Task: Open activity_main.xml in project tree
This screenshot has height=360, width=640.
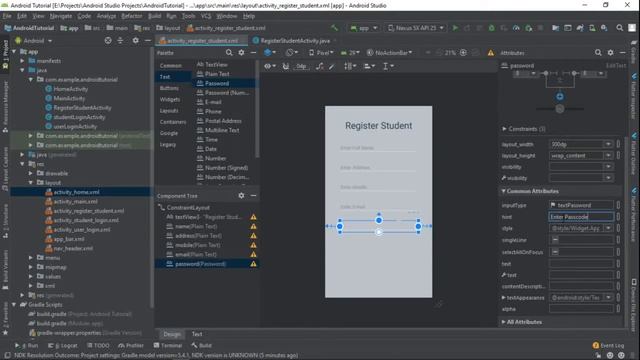Action: click(x=76, y=202)
